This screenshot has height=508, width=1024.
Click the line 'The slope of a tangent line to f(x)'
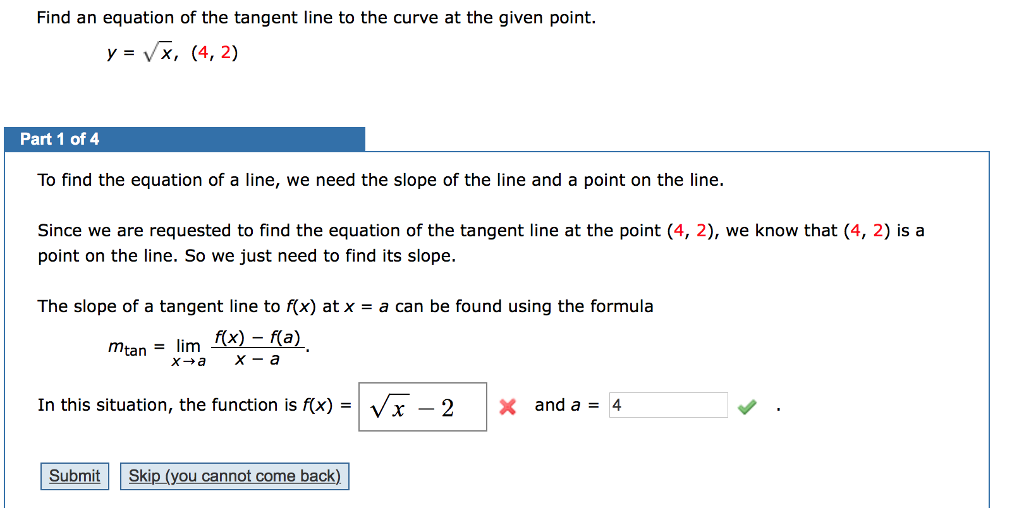click(x=345, y=306)
